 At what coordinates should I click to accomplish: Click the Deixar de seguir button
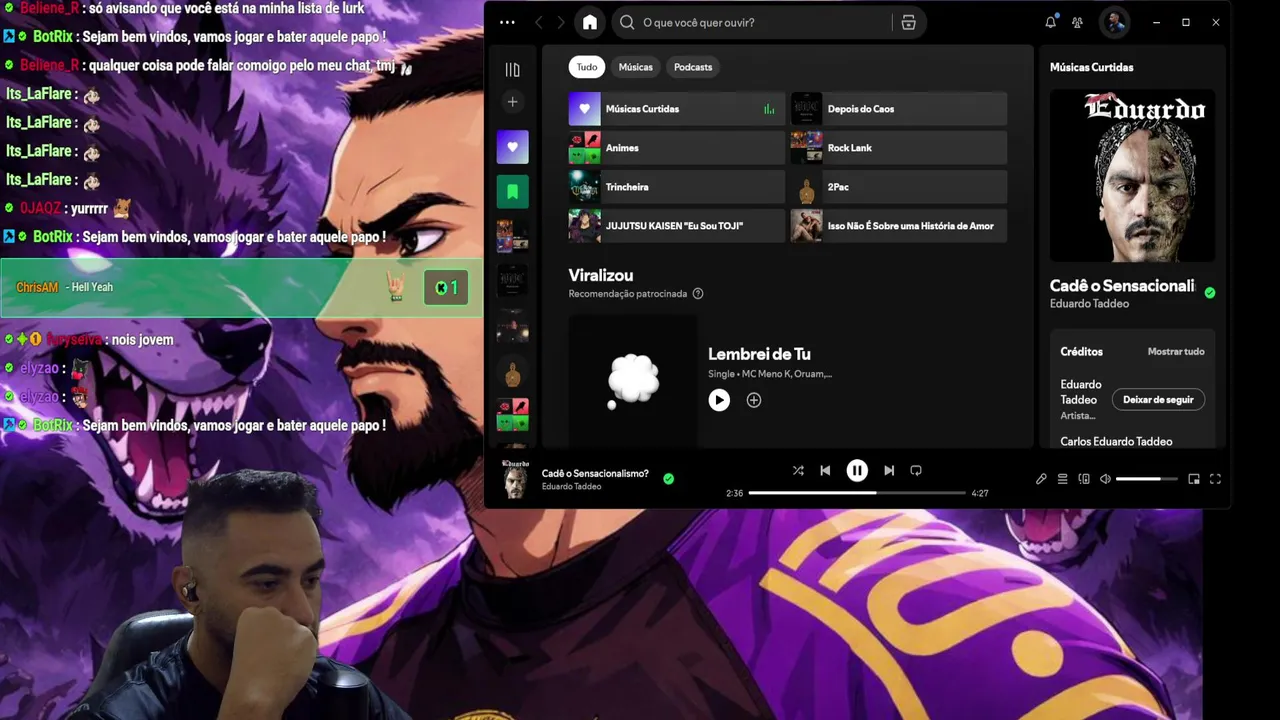pyautogui.click(x=1158, y=400)
